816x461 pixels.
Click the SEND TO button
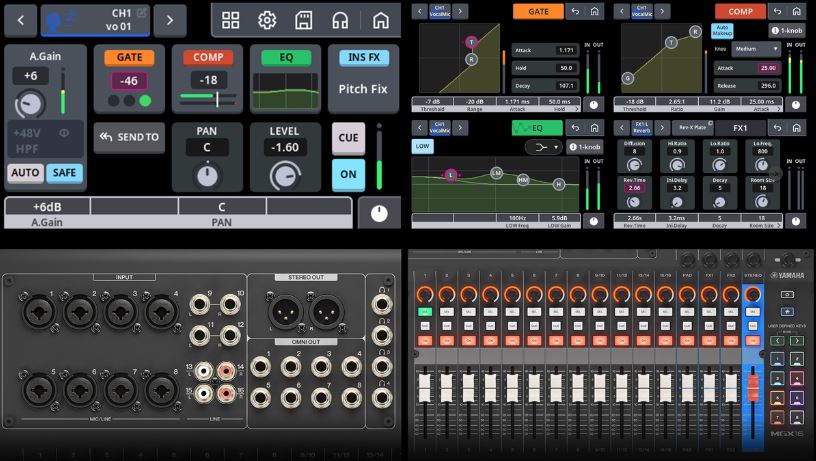(x=129, y=137)
